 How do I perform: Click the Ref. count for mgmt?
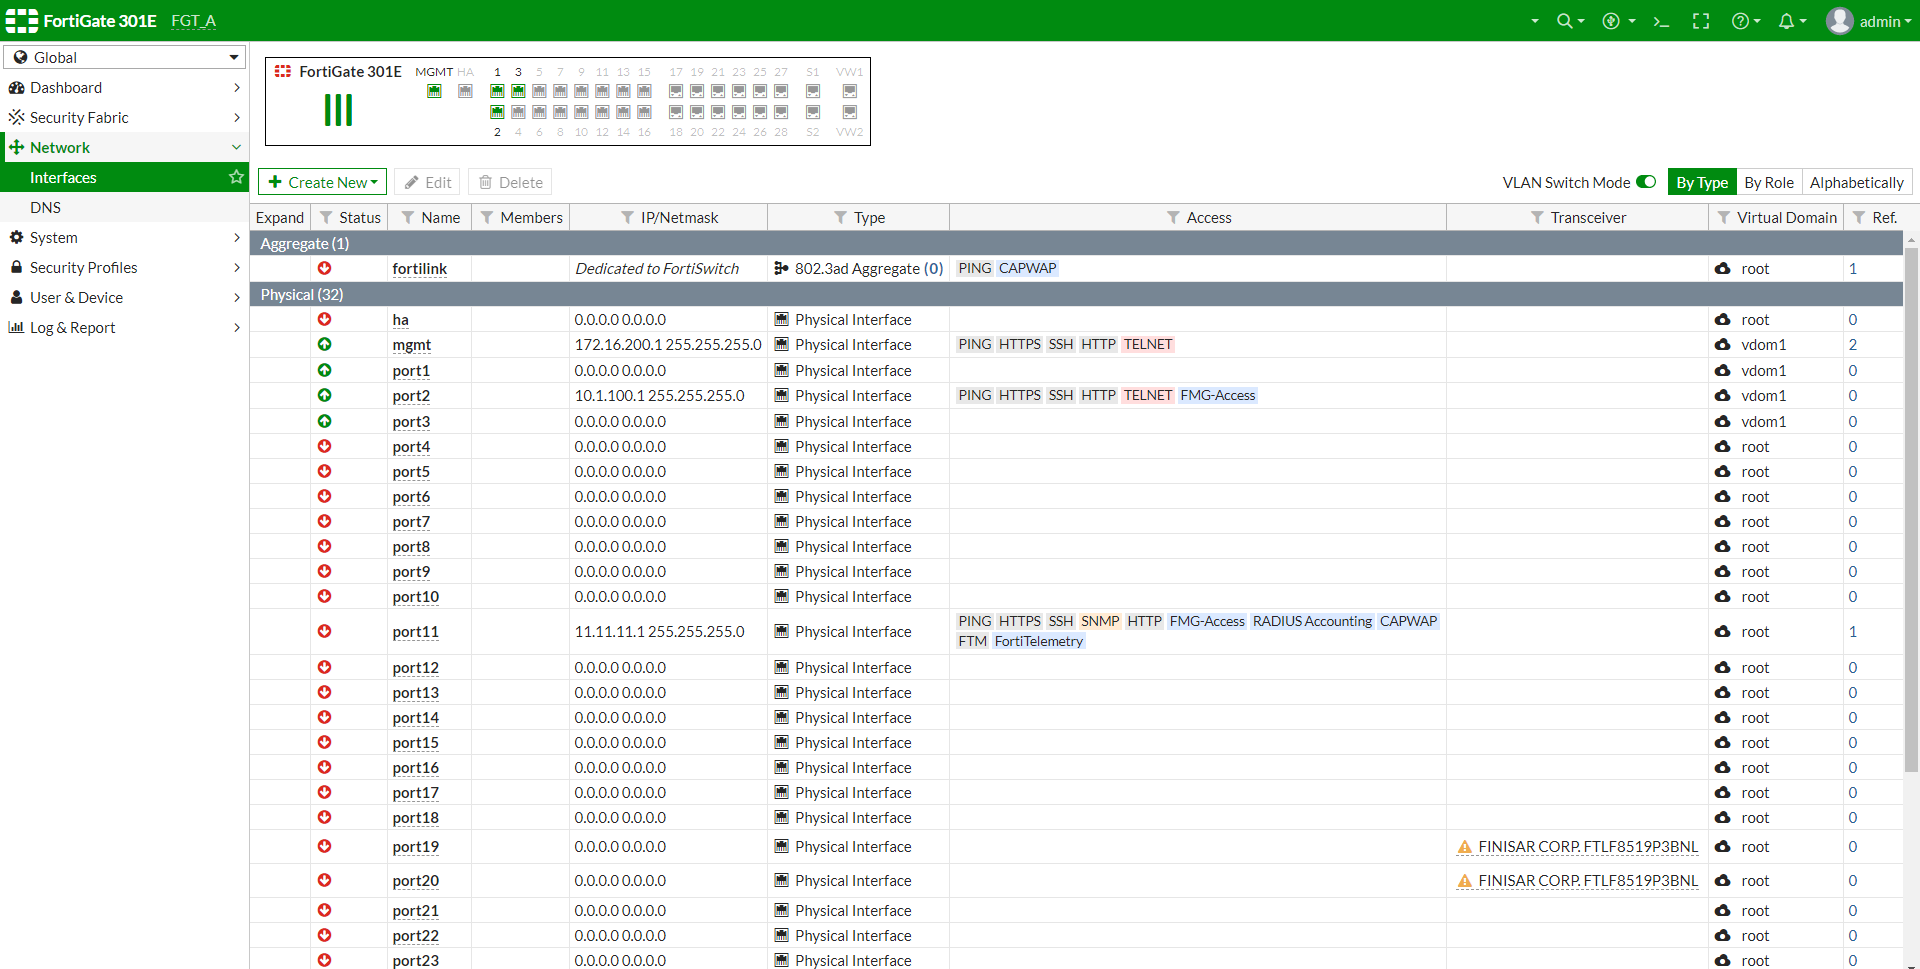1852,345
